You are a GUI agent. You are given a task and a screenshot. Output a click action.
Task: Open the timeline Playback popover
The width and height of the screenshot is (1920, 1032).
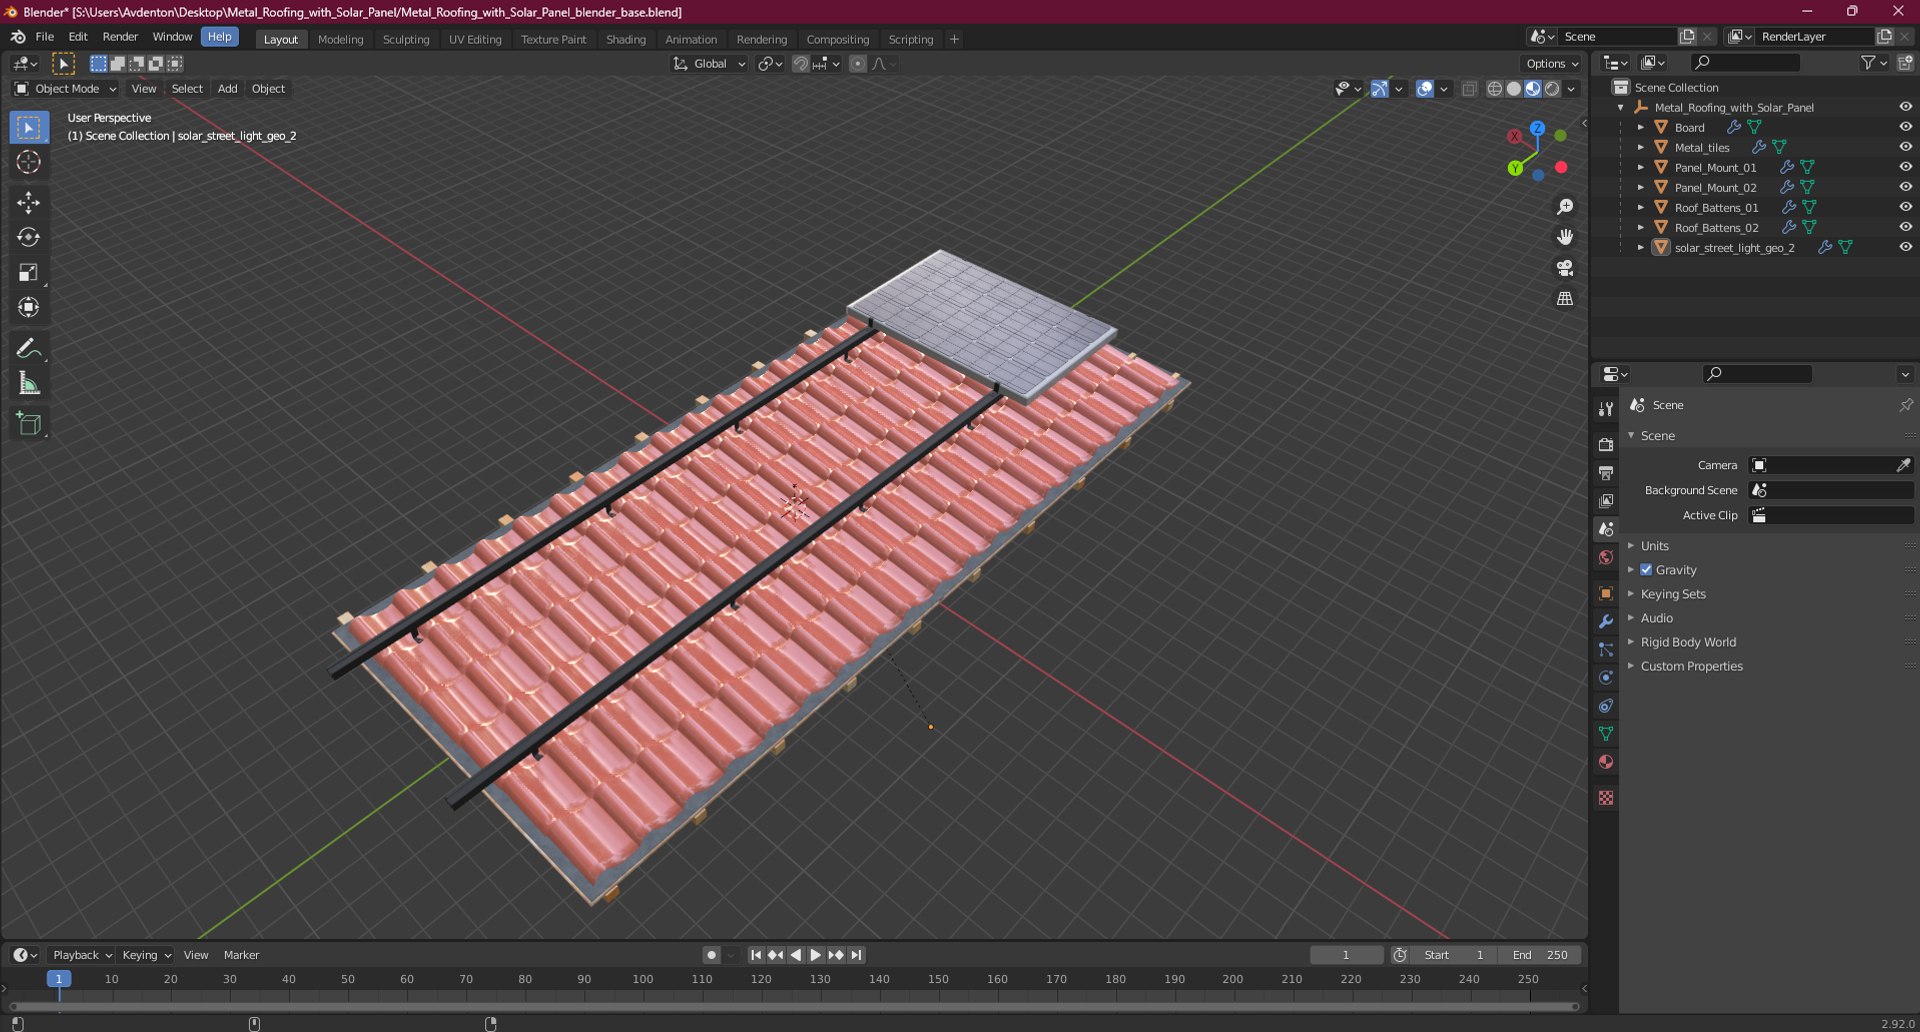pyautogui.click(x=82, y=955)
